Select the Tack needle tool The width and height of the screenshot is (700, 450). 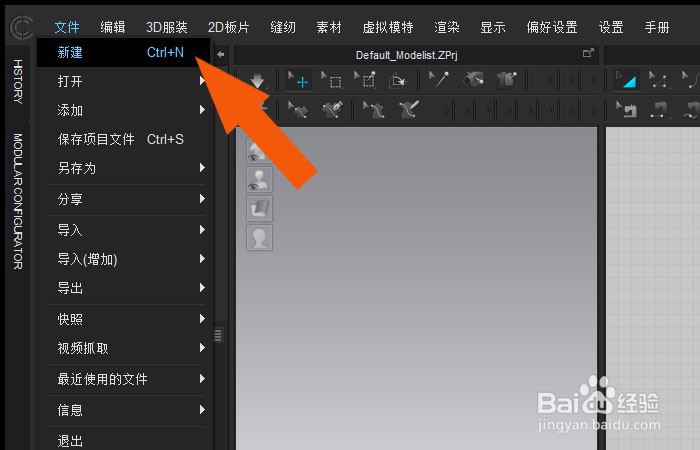pyautogui.click(x=439, y=80)
